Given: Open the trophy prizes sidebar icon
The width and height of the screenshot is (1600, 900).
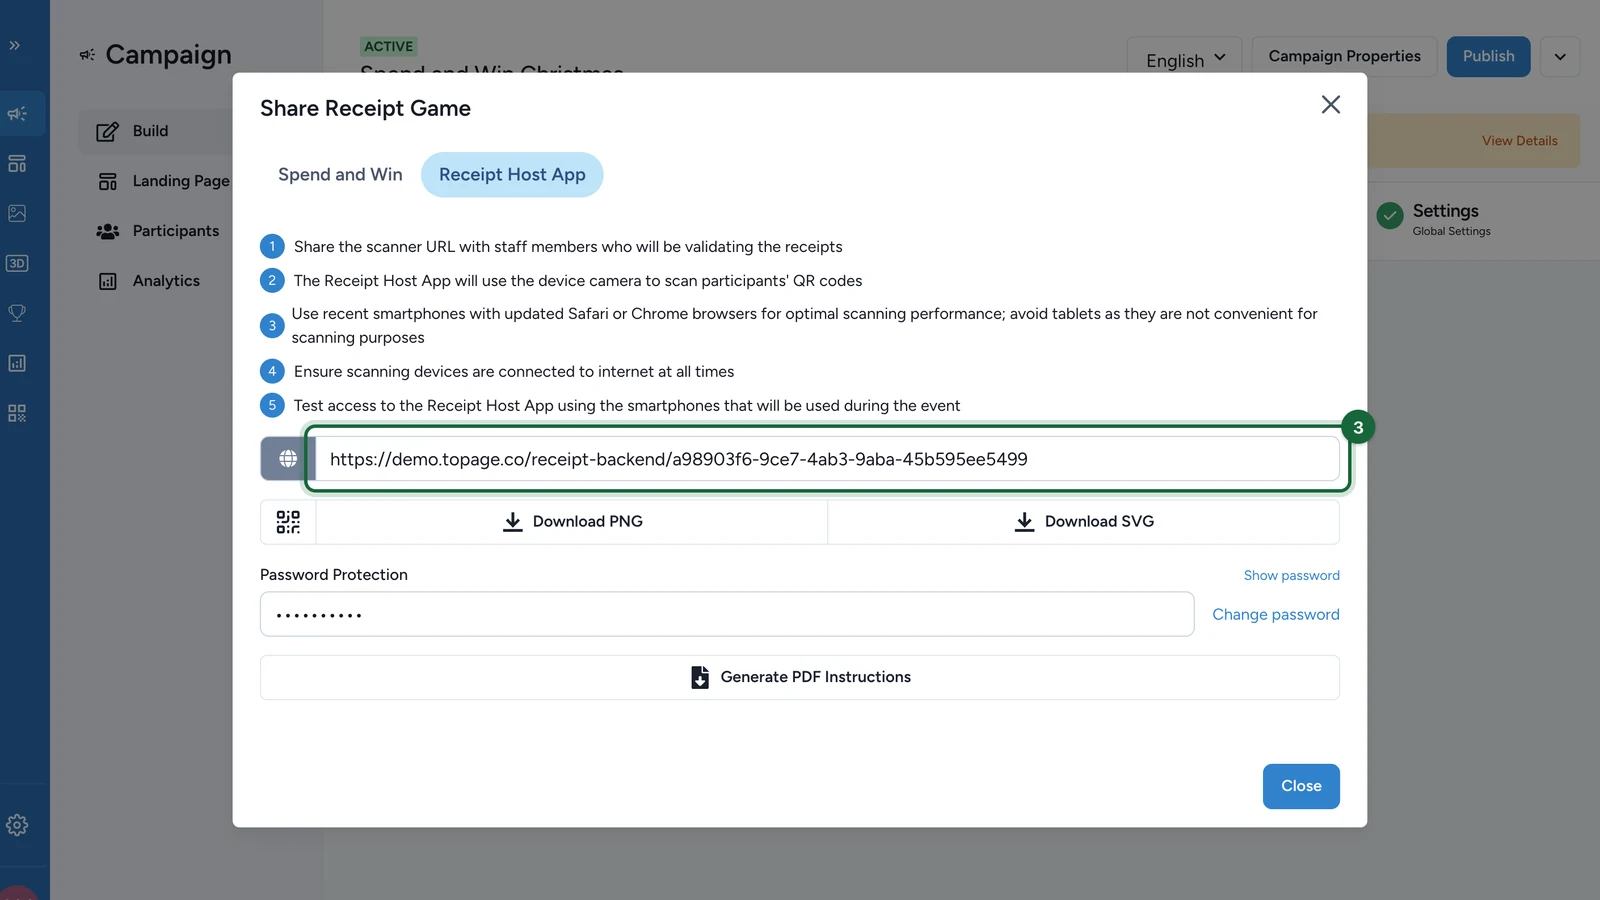Looking at the screenshot, I should click(17, 313).
